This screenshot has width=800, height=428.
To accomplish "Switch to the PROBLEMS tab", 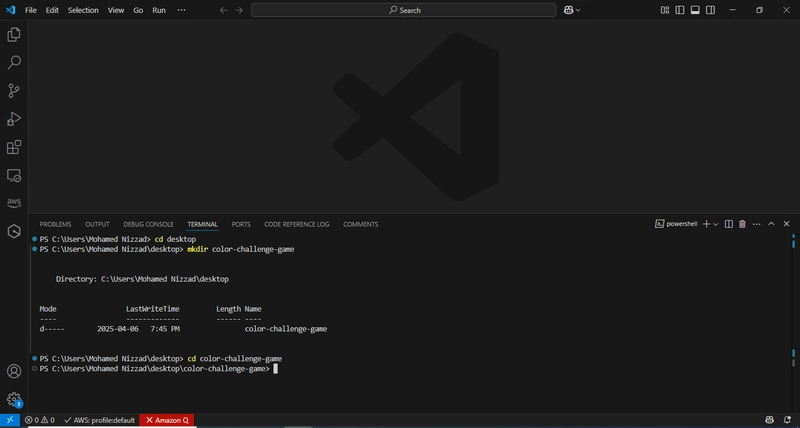I will [x=55, y=224].
